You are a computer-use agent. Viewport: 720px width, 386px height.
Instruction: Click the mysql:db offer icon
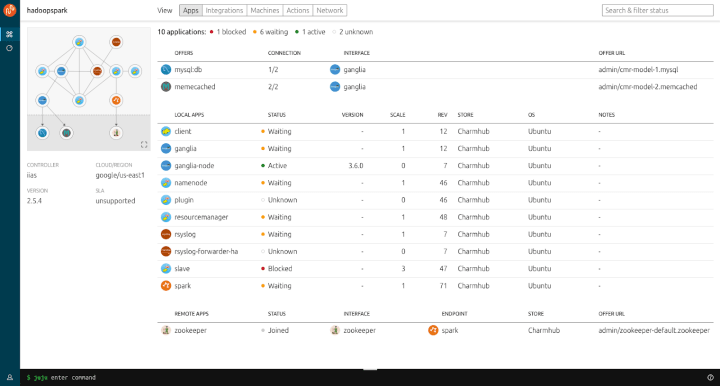pyautogui.click(x=166, y=70)
